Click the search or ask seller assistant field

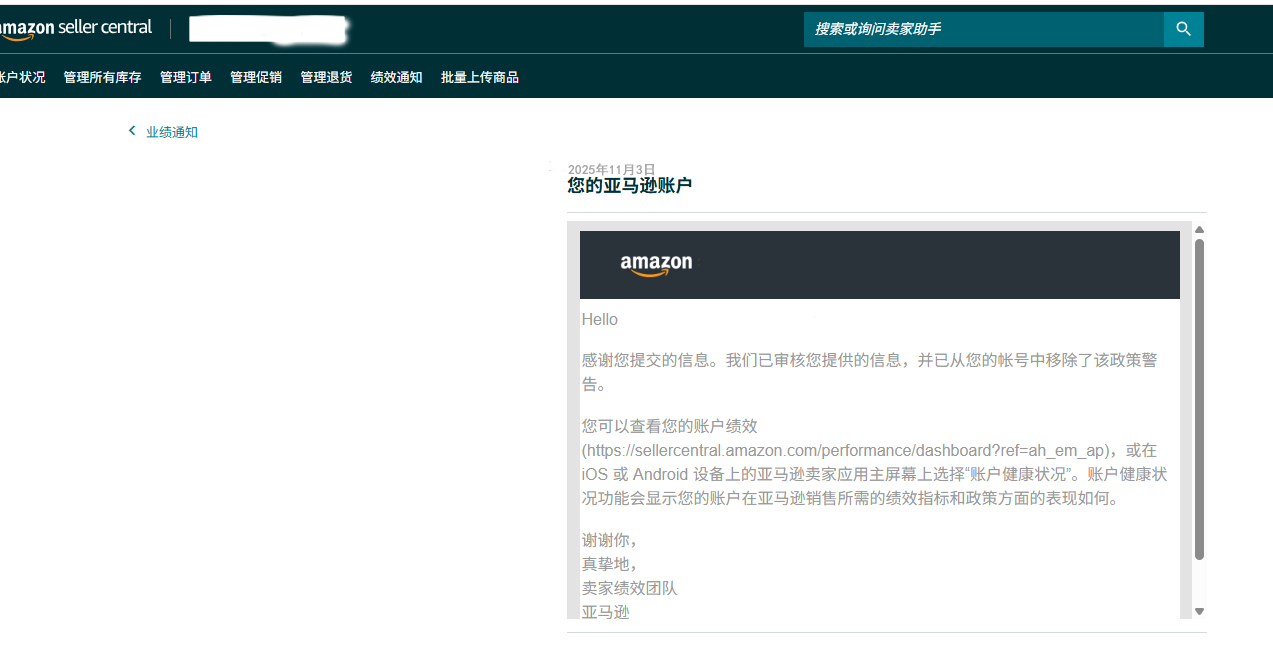pyautogui.click(x=980, y=29)
